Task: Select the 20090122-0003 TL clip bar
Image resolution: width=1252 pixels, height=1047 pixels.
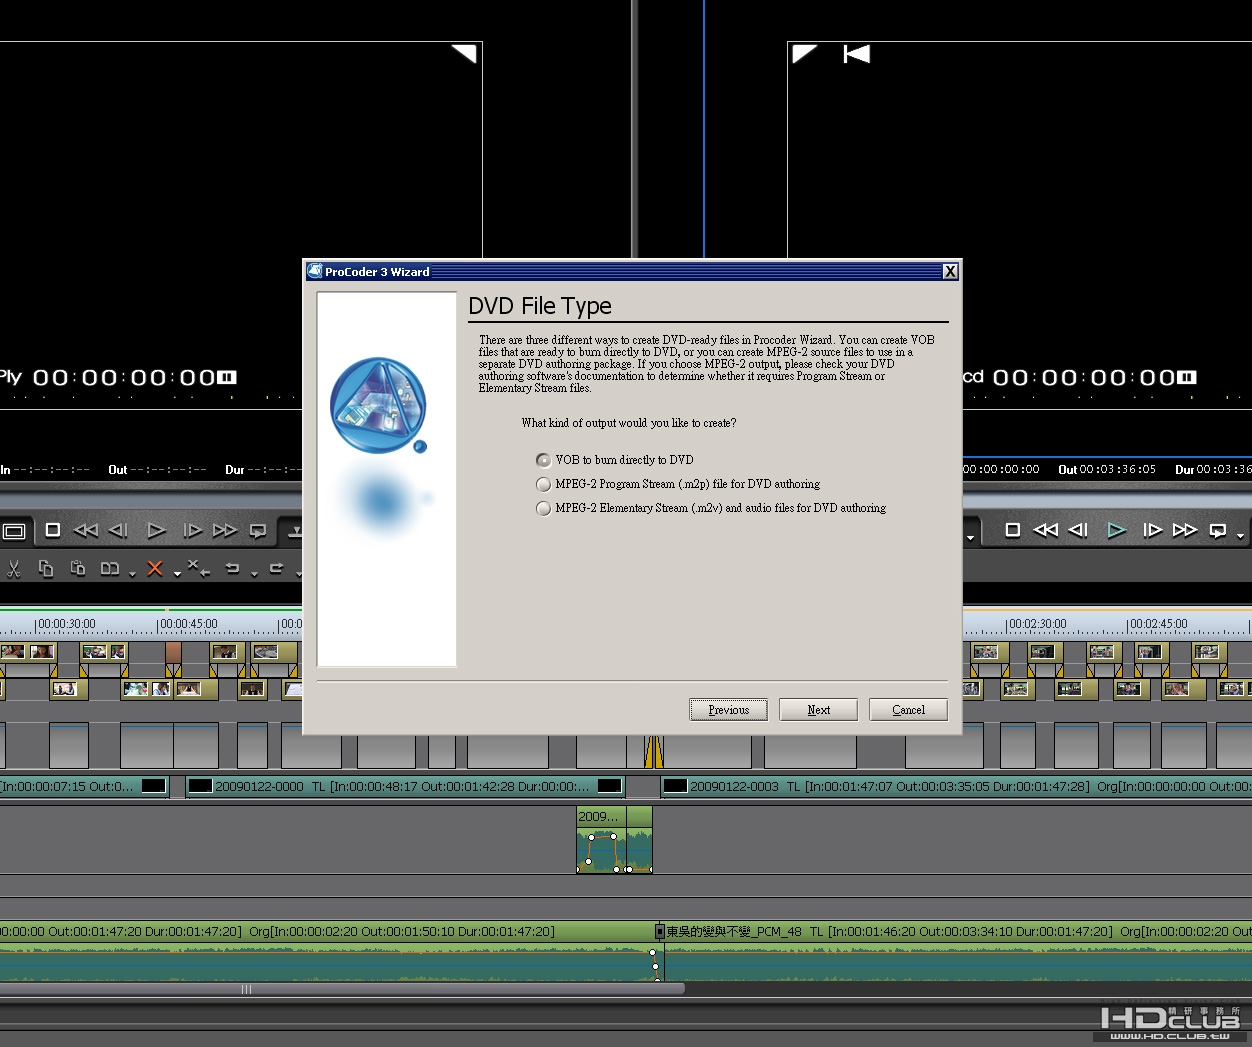Action: [x=956, y=786]
